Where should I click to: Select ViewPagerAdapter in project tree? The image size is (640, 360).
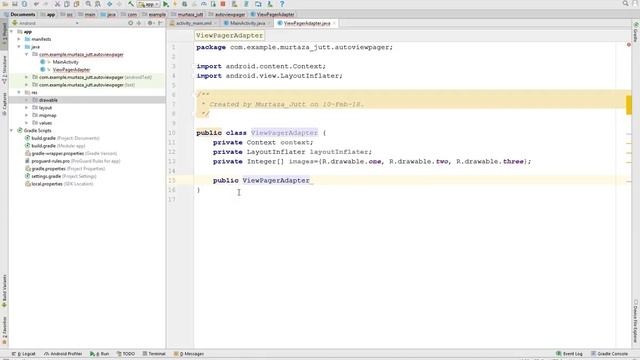tap(71, 70)
